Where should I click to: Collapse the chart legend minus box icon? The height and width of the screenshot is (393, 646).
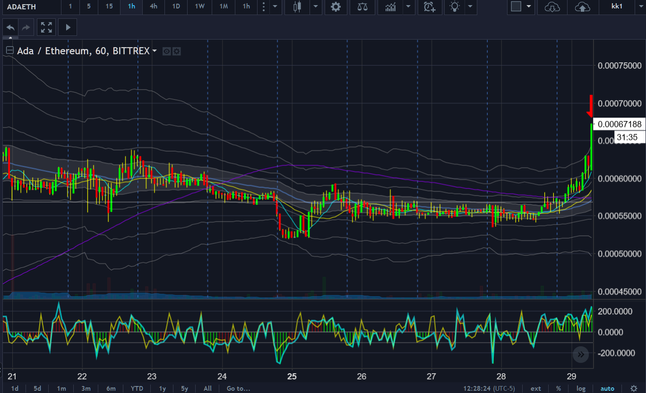(x=9, y=50)
